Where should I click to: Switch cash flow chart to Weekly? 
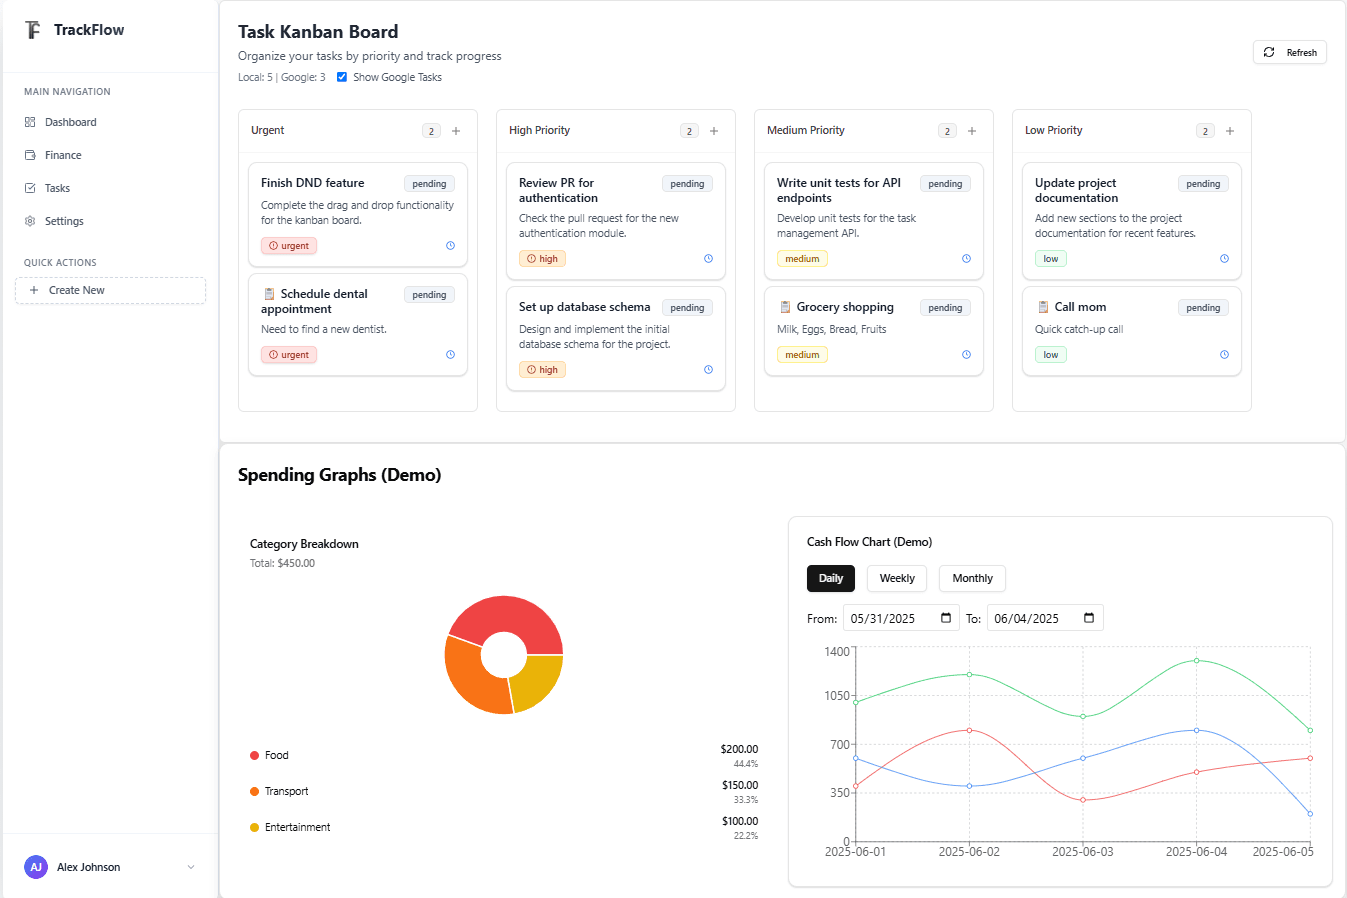(897, 578)
